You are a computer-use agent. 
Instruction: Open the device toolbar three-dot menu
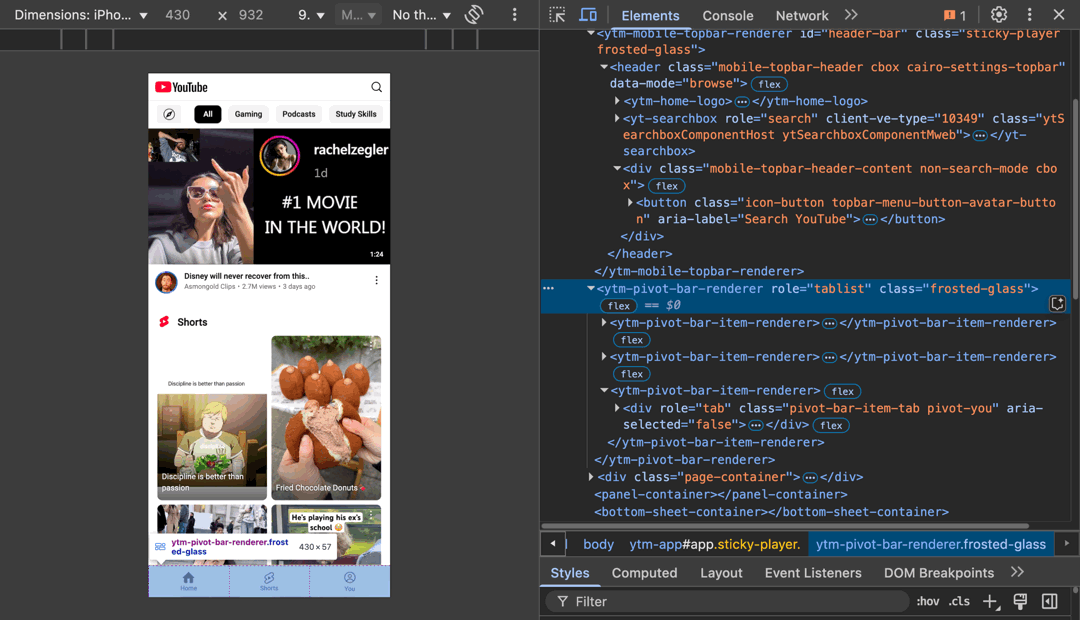tap(514, 14)
